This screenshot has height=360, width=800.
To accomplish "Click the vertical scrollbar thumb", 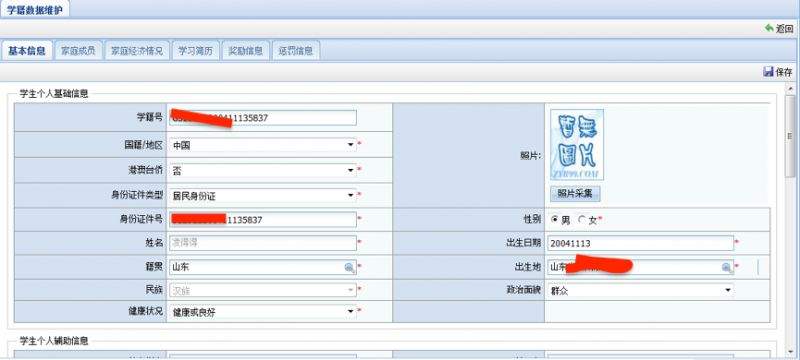I will 791,136.
